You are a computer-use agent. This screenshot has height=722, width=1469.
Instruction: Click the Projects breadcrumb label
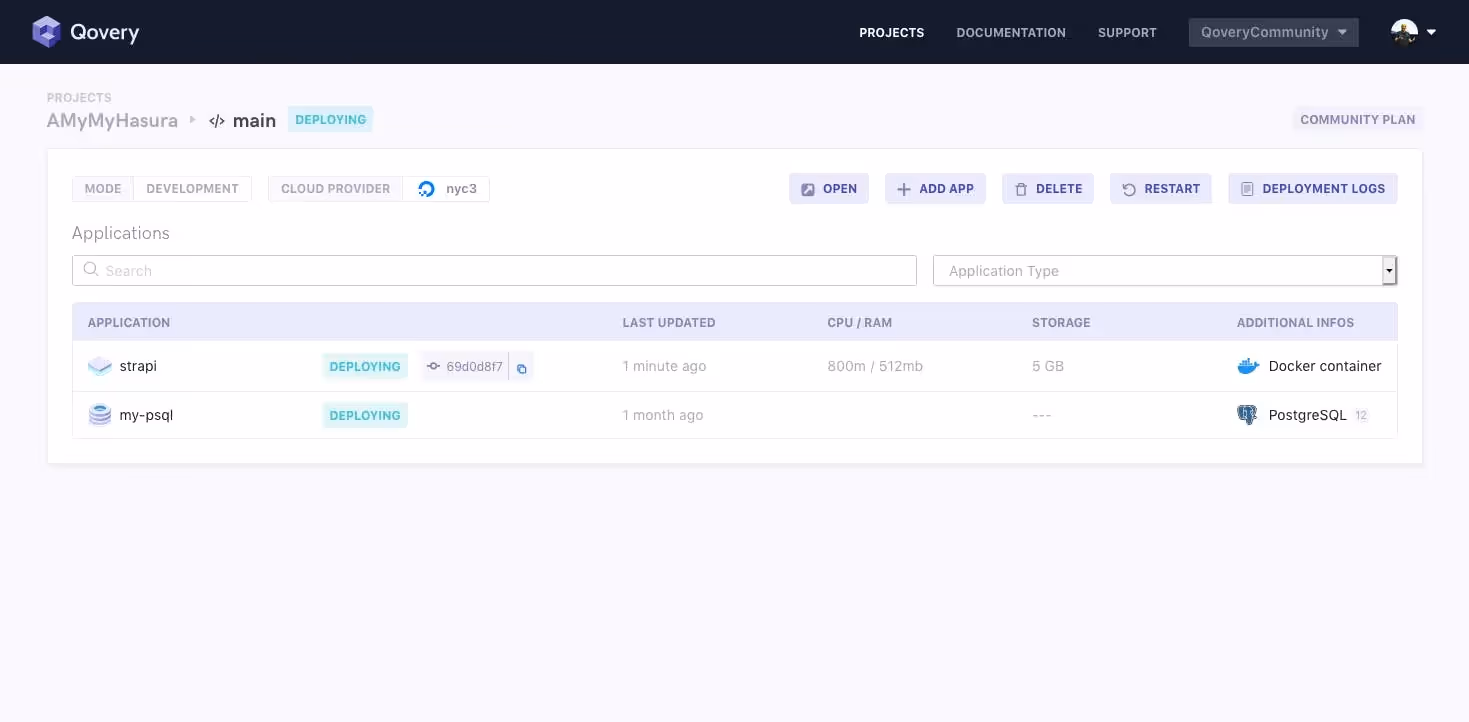coord(79,98)
